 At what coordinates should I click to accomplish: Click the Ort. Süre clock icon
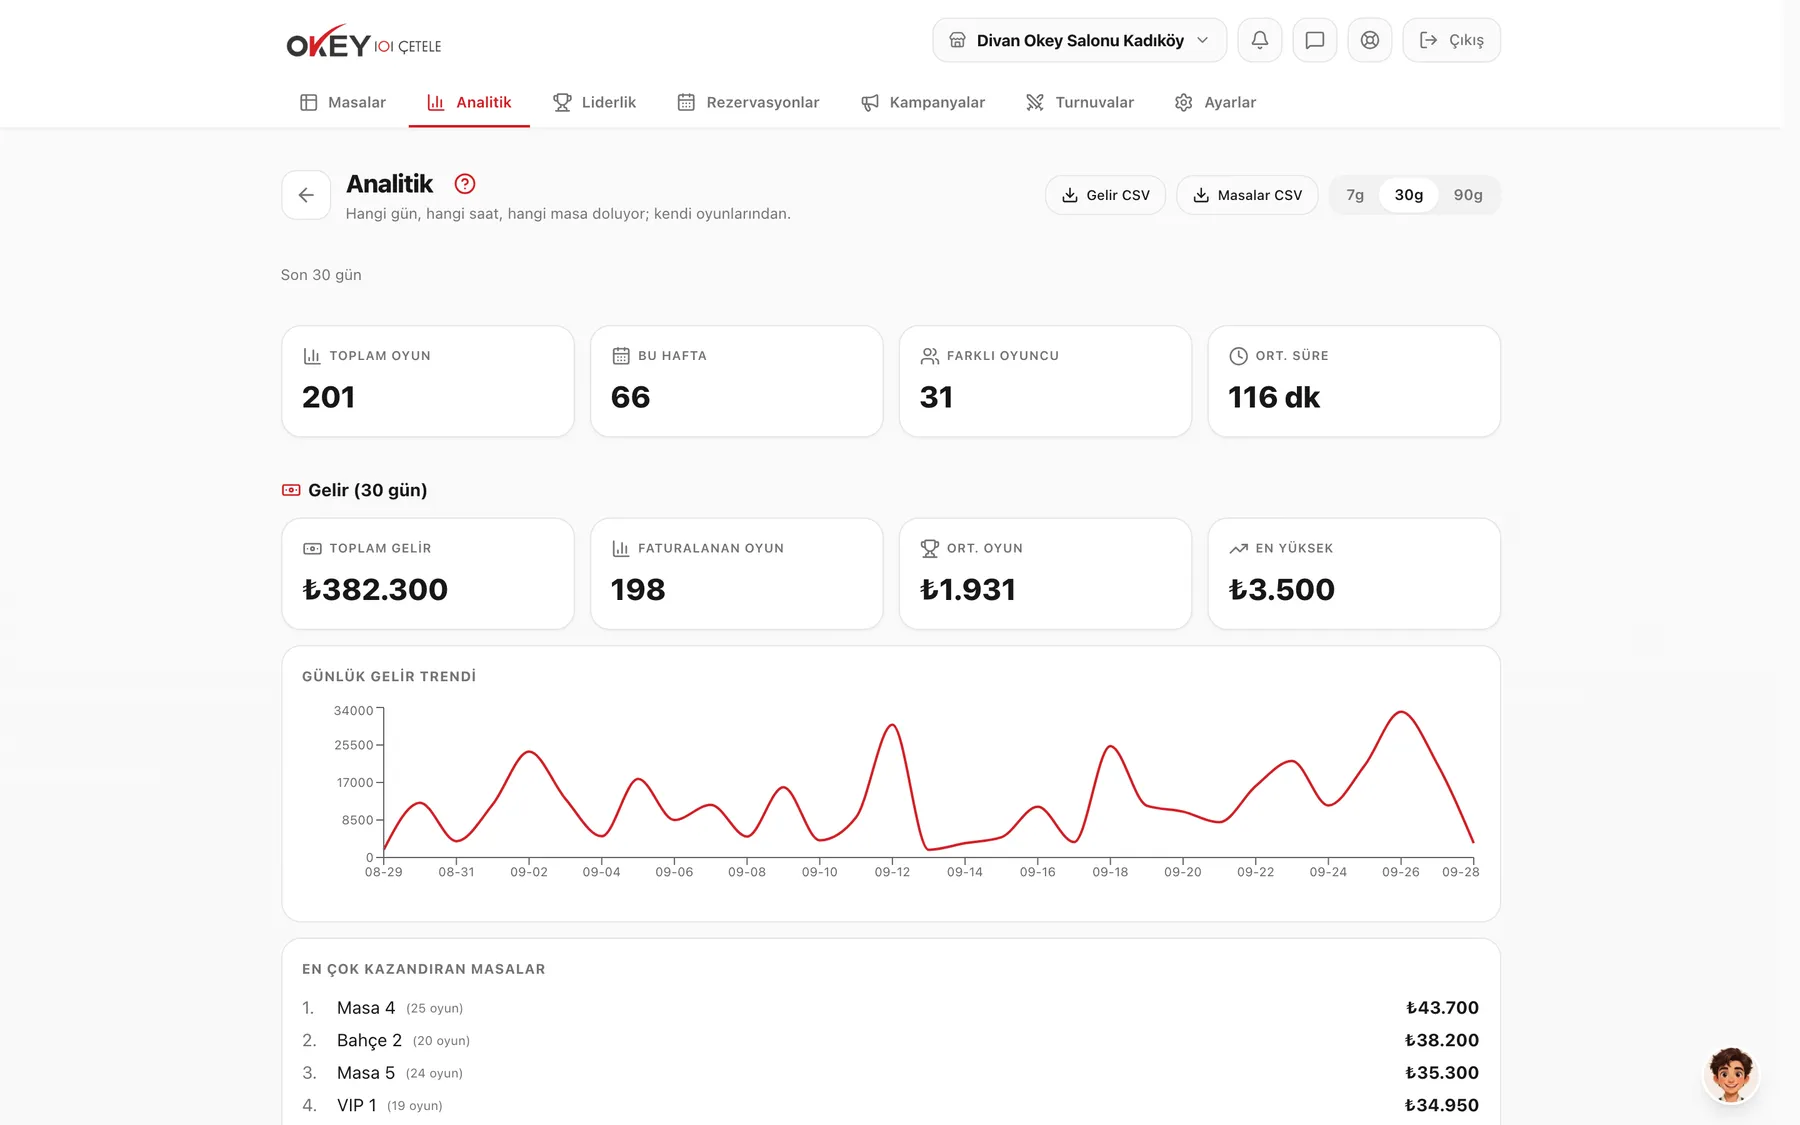click(x=1238, y=356)
